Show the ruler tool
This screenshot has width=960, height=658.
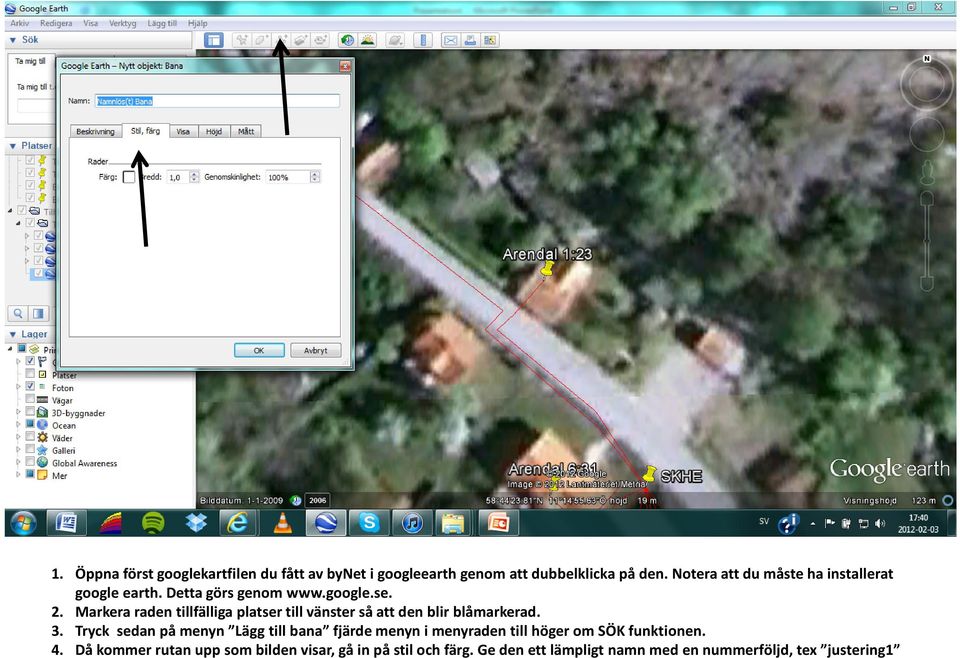423,40
